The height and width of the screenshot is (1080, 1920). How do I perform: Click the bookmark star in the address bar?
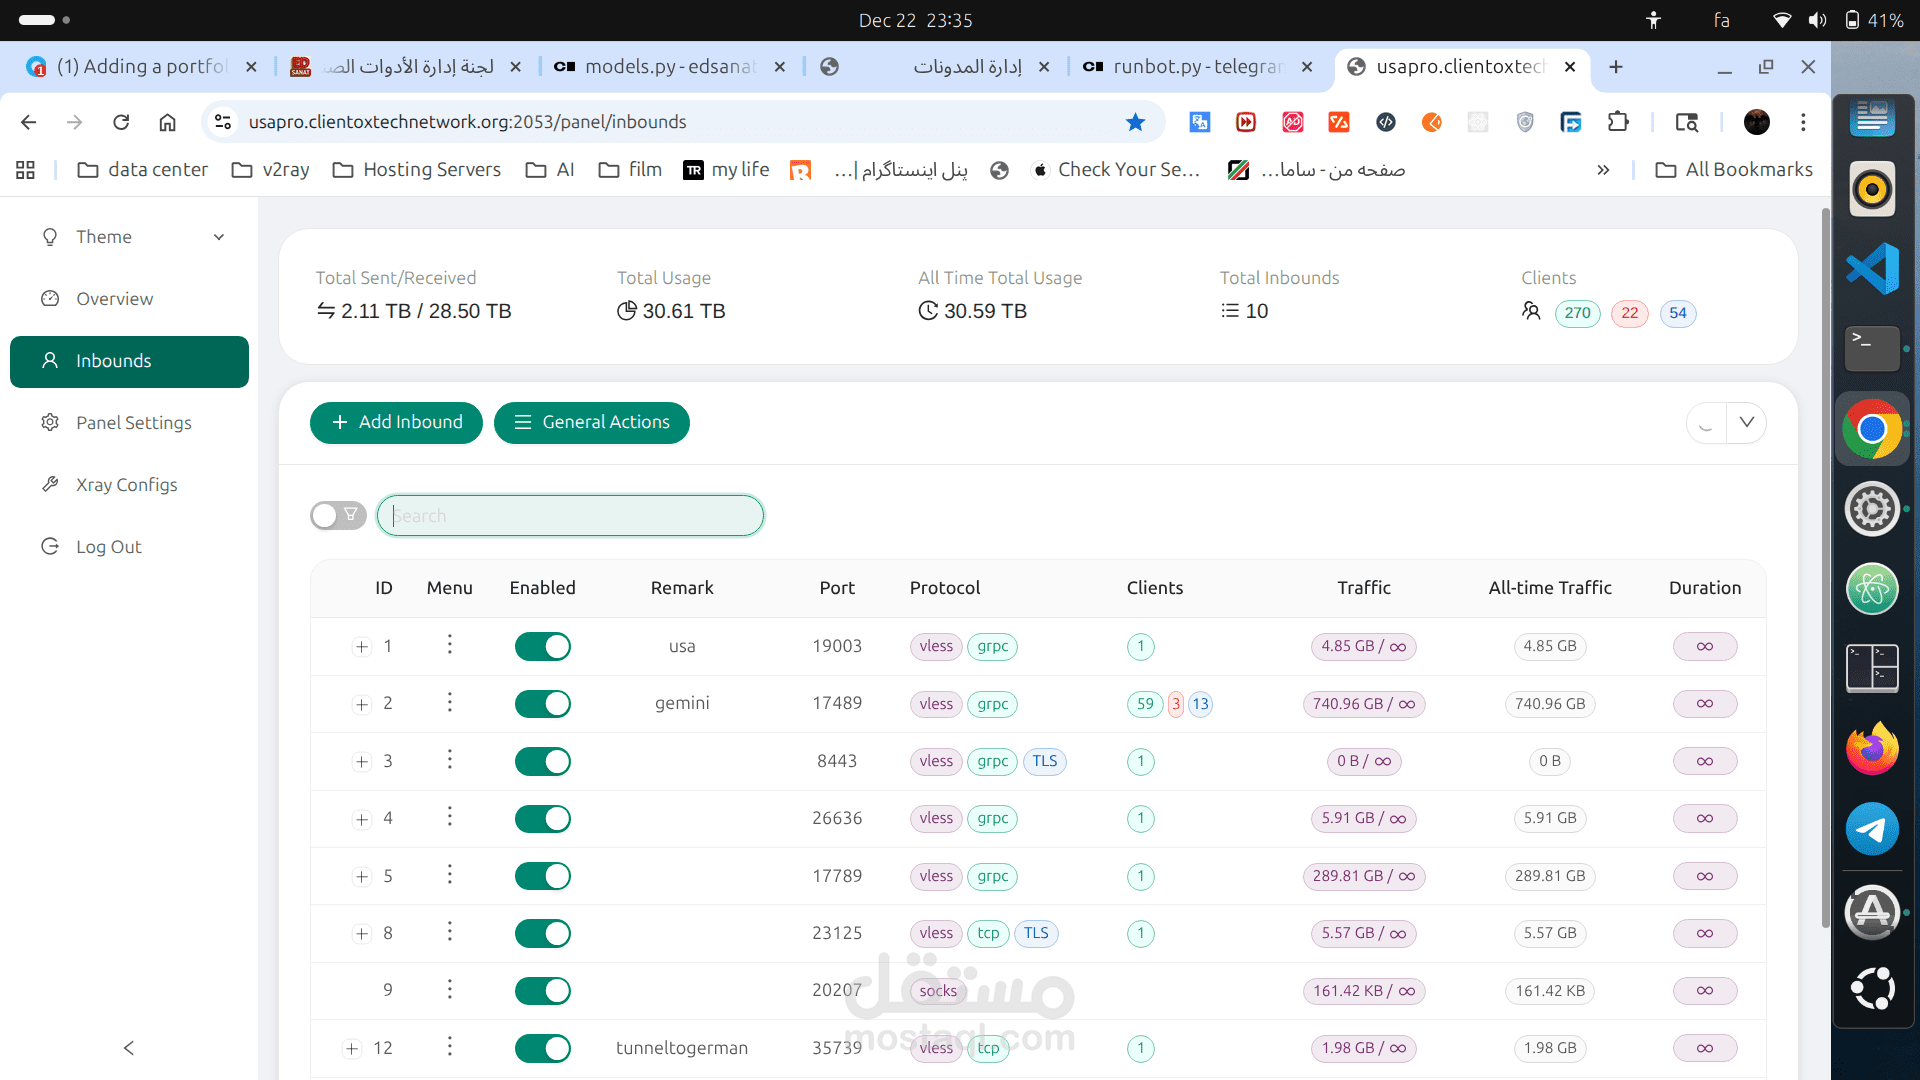[x=1134, y=121]
